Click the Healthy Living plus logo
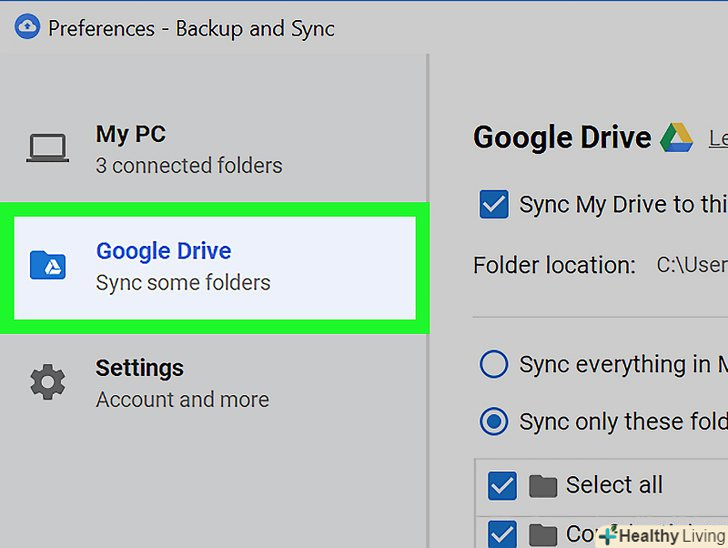Viewport: 728px width, 548px height. [x=608, y=536]
